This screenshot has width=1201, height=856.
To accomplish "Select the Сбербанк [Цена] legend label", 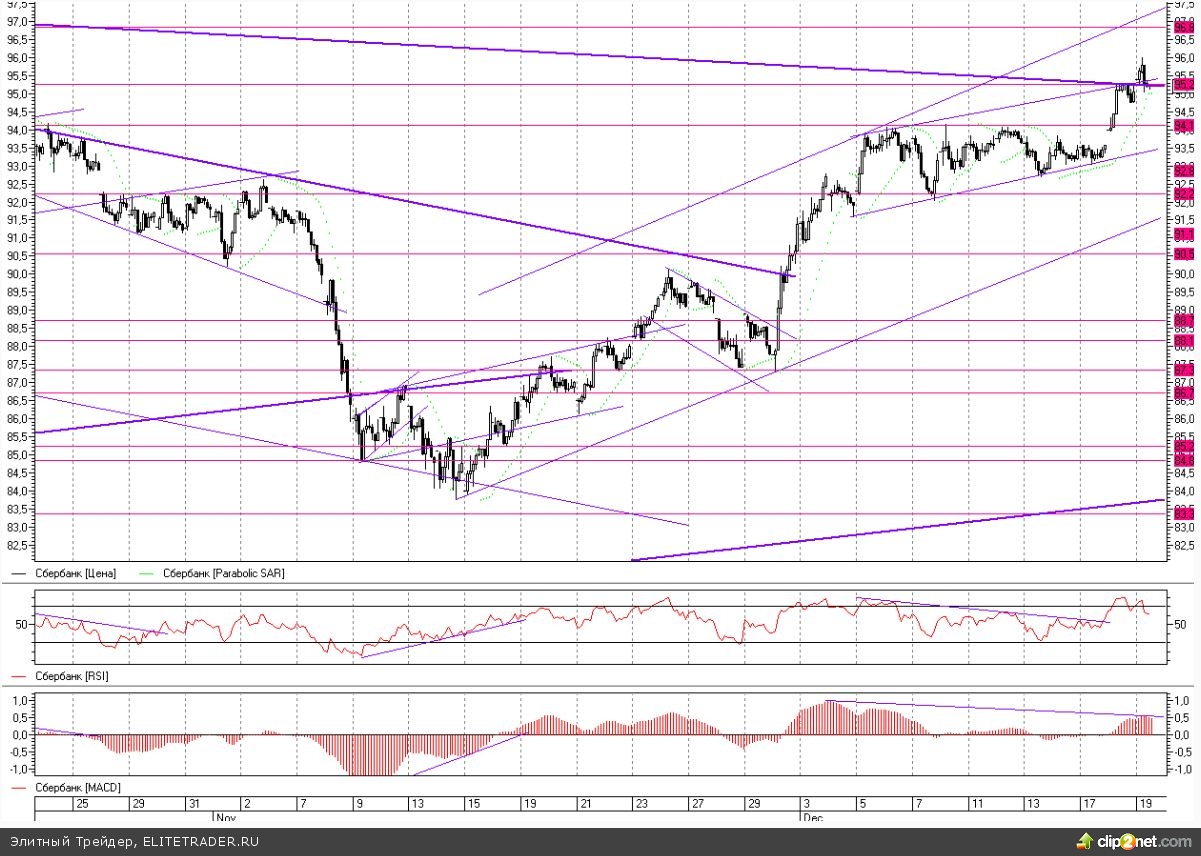I will [x=76, y=574].
